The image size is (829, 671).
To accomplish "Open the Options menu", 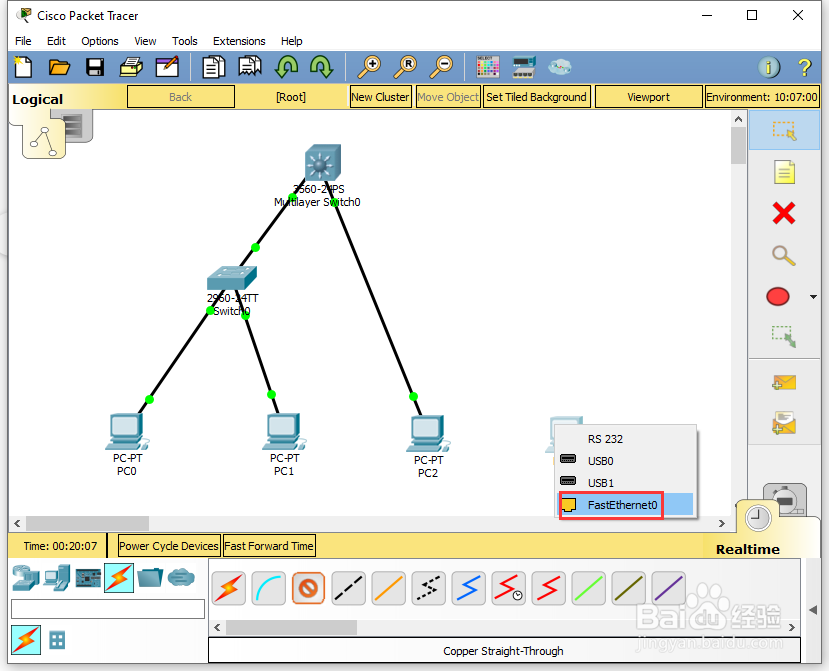I will coord(99,41).
